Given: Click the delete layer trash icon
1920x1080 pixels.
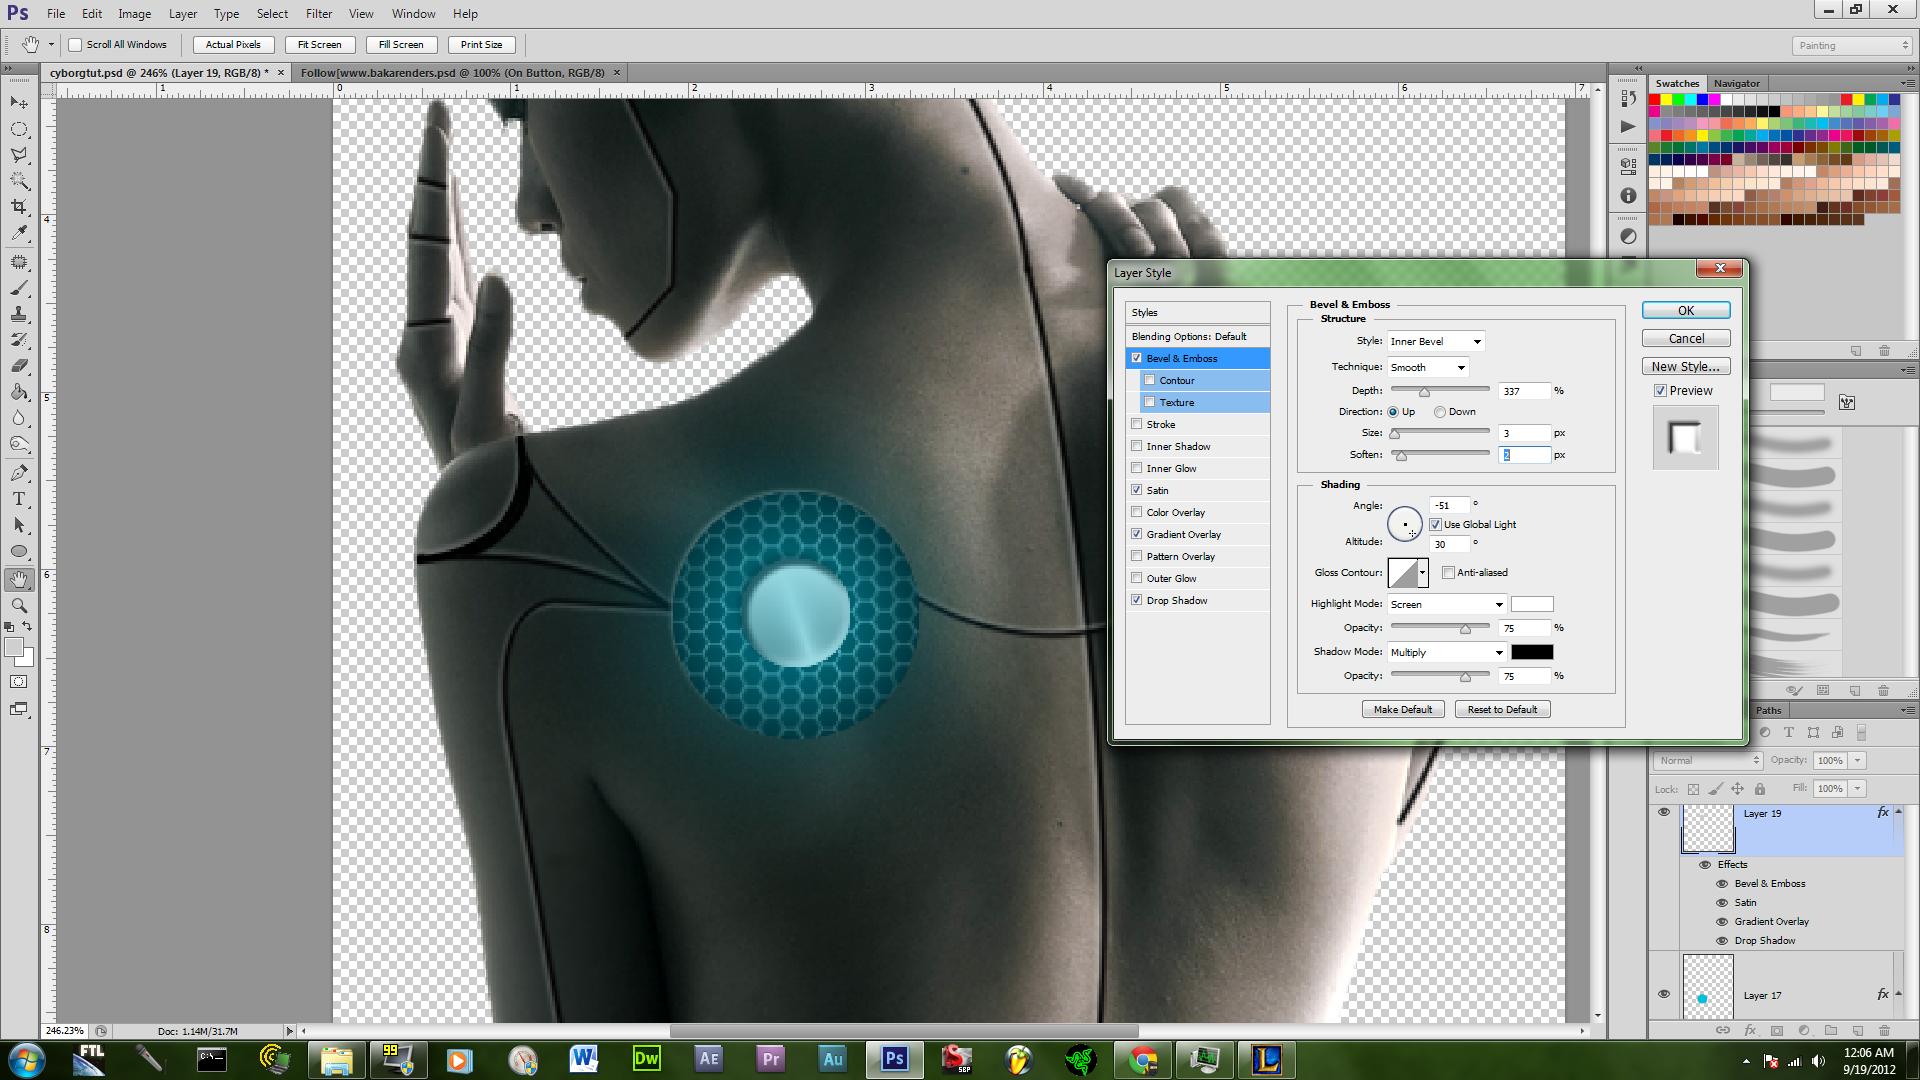Looking at the screenshot, I should click(x=1884, y=1030).
